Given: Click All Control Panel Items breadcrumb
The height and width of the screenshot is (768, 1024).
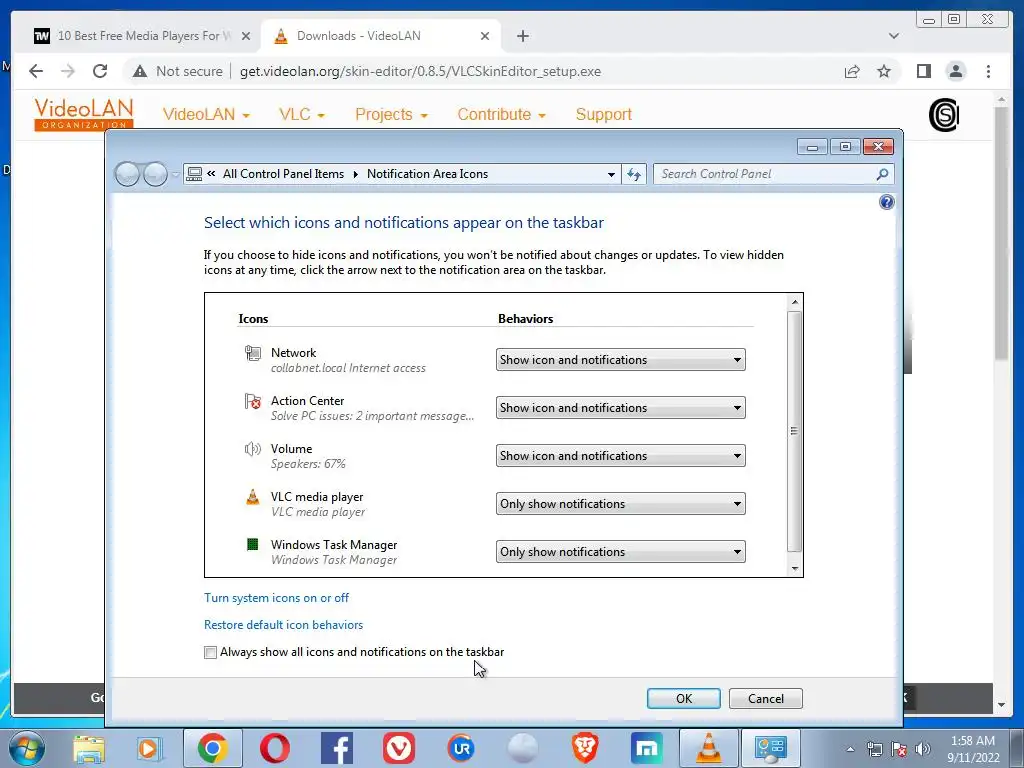Looking at the screenshot, I should pyautogui.click(x=283, y=174).
